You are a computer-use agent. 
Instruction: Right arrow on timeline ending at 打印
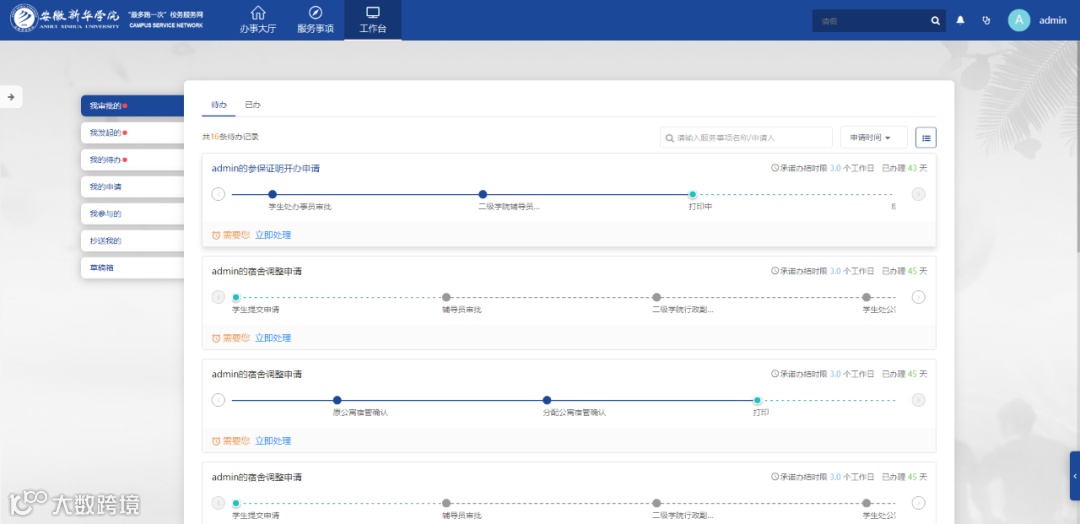tap(919, 400)
